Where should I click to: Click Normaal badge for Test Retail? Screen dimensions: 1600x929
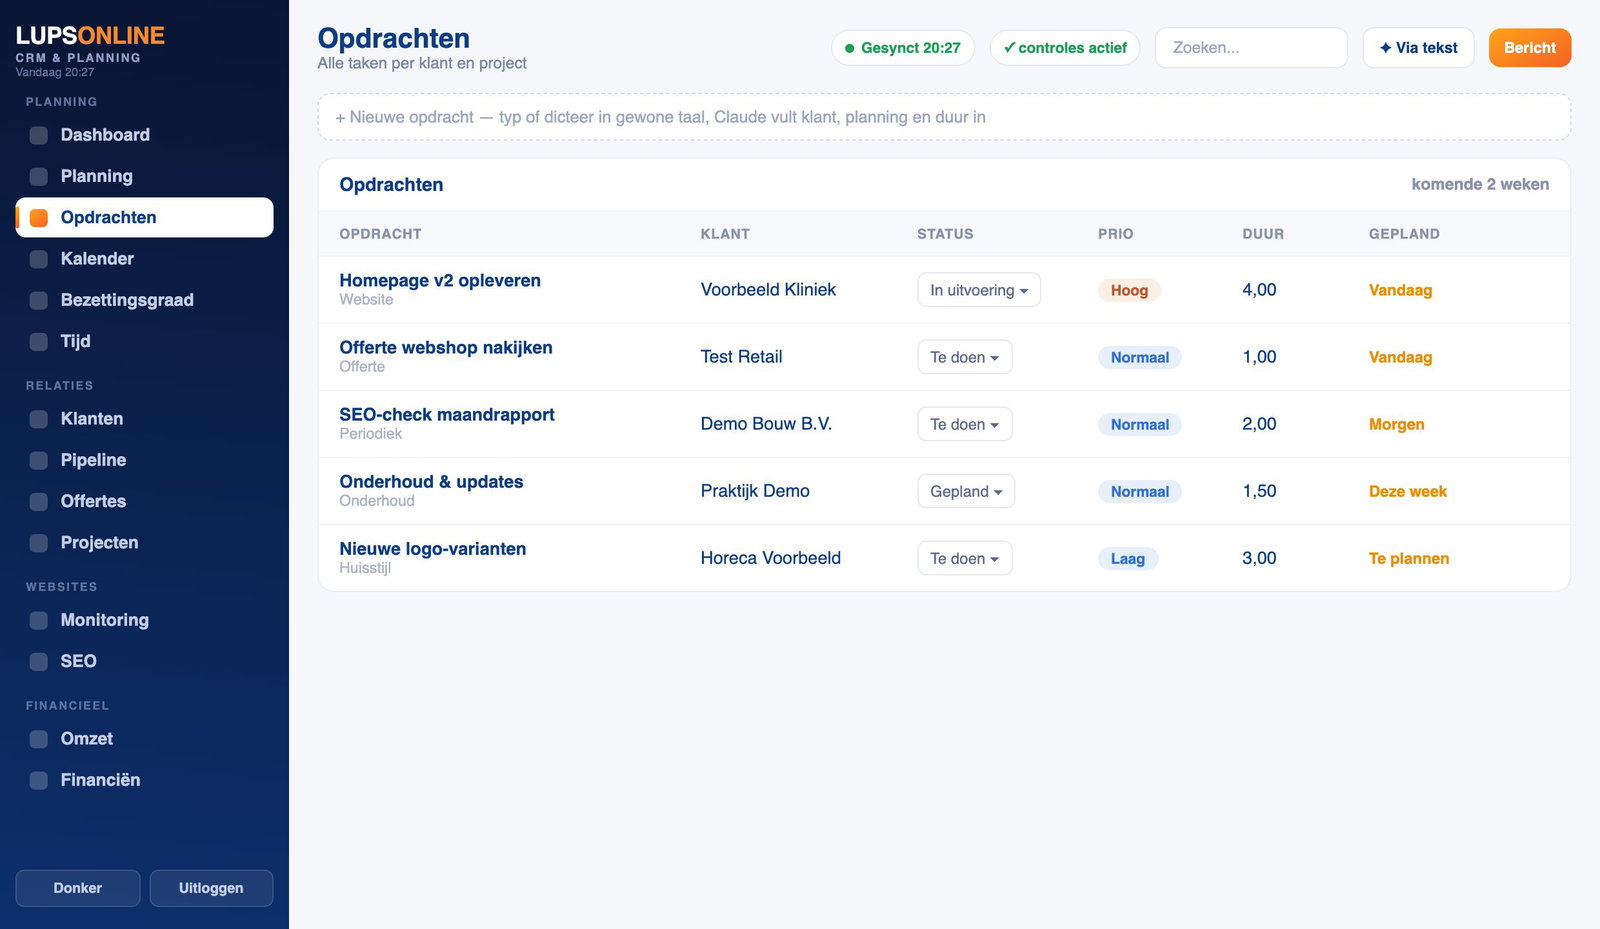[1140, 357]
